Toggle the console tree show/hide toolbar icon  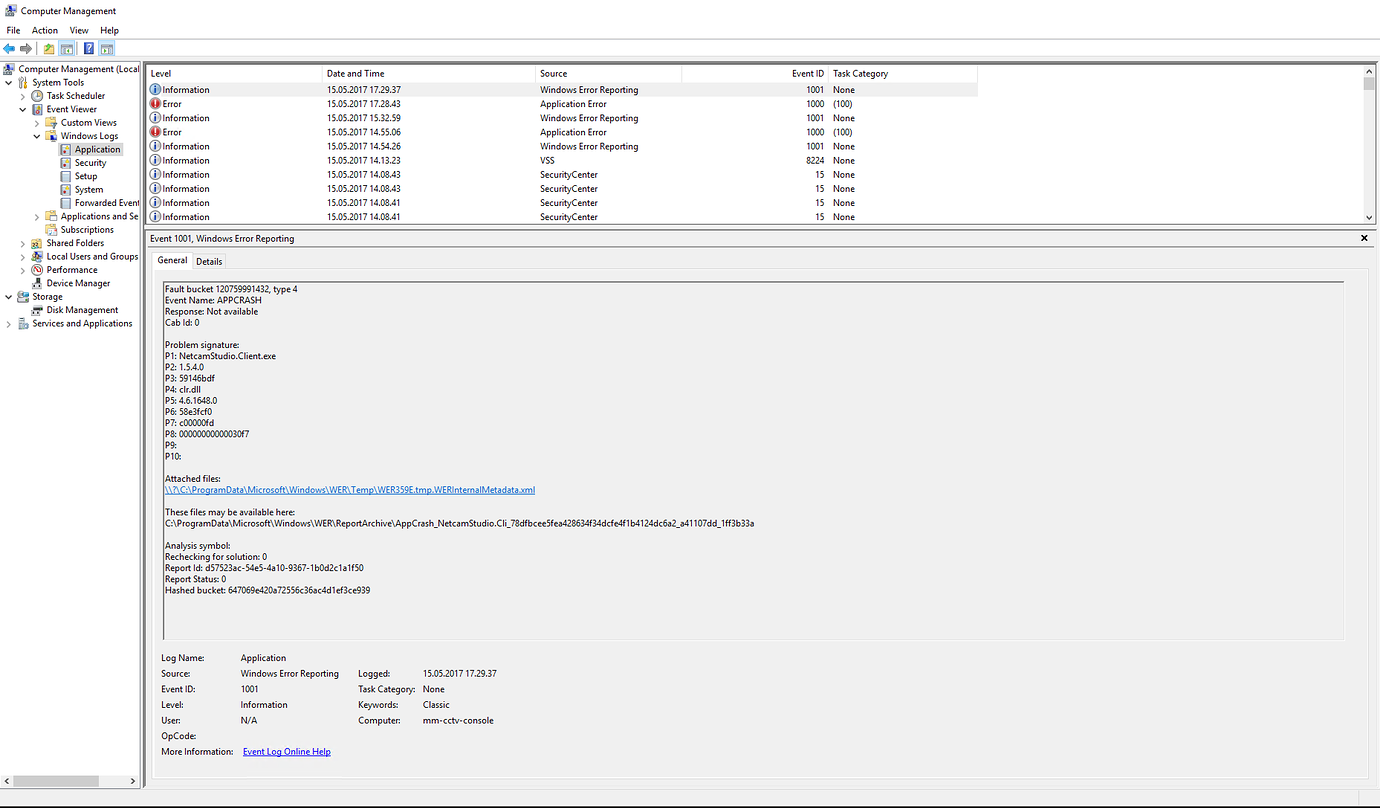(66, 47)
